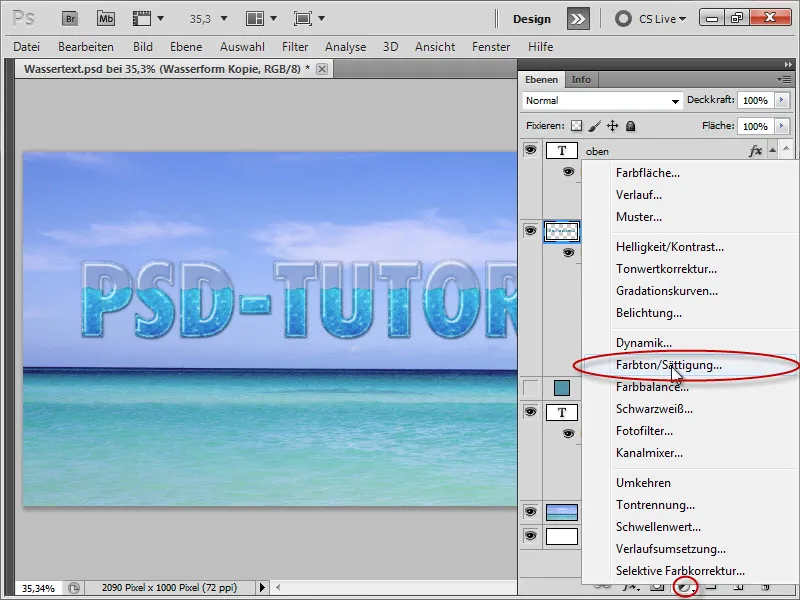The image size is (800, 600).
Task: Click the lock image pixels brush icon
Action: [594, 127]
